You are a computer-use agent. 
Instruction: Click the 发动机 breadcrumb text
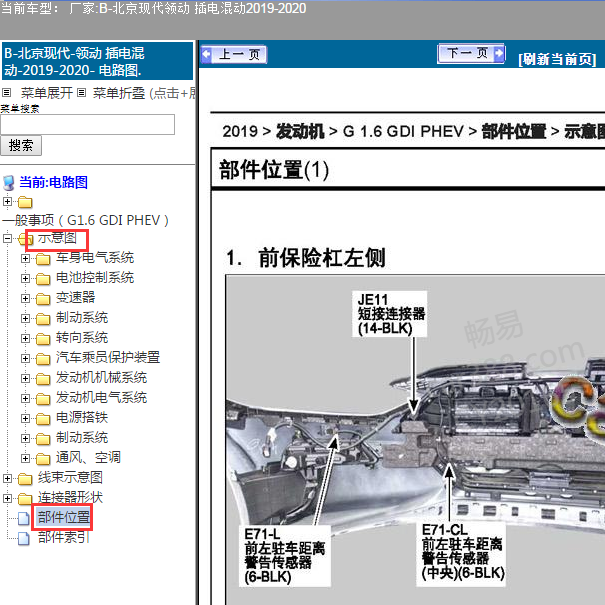(300, 132)
